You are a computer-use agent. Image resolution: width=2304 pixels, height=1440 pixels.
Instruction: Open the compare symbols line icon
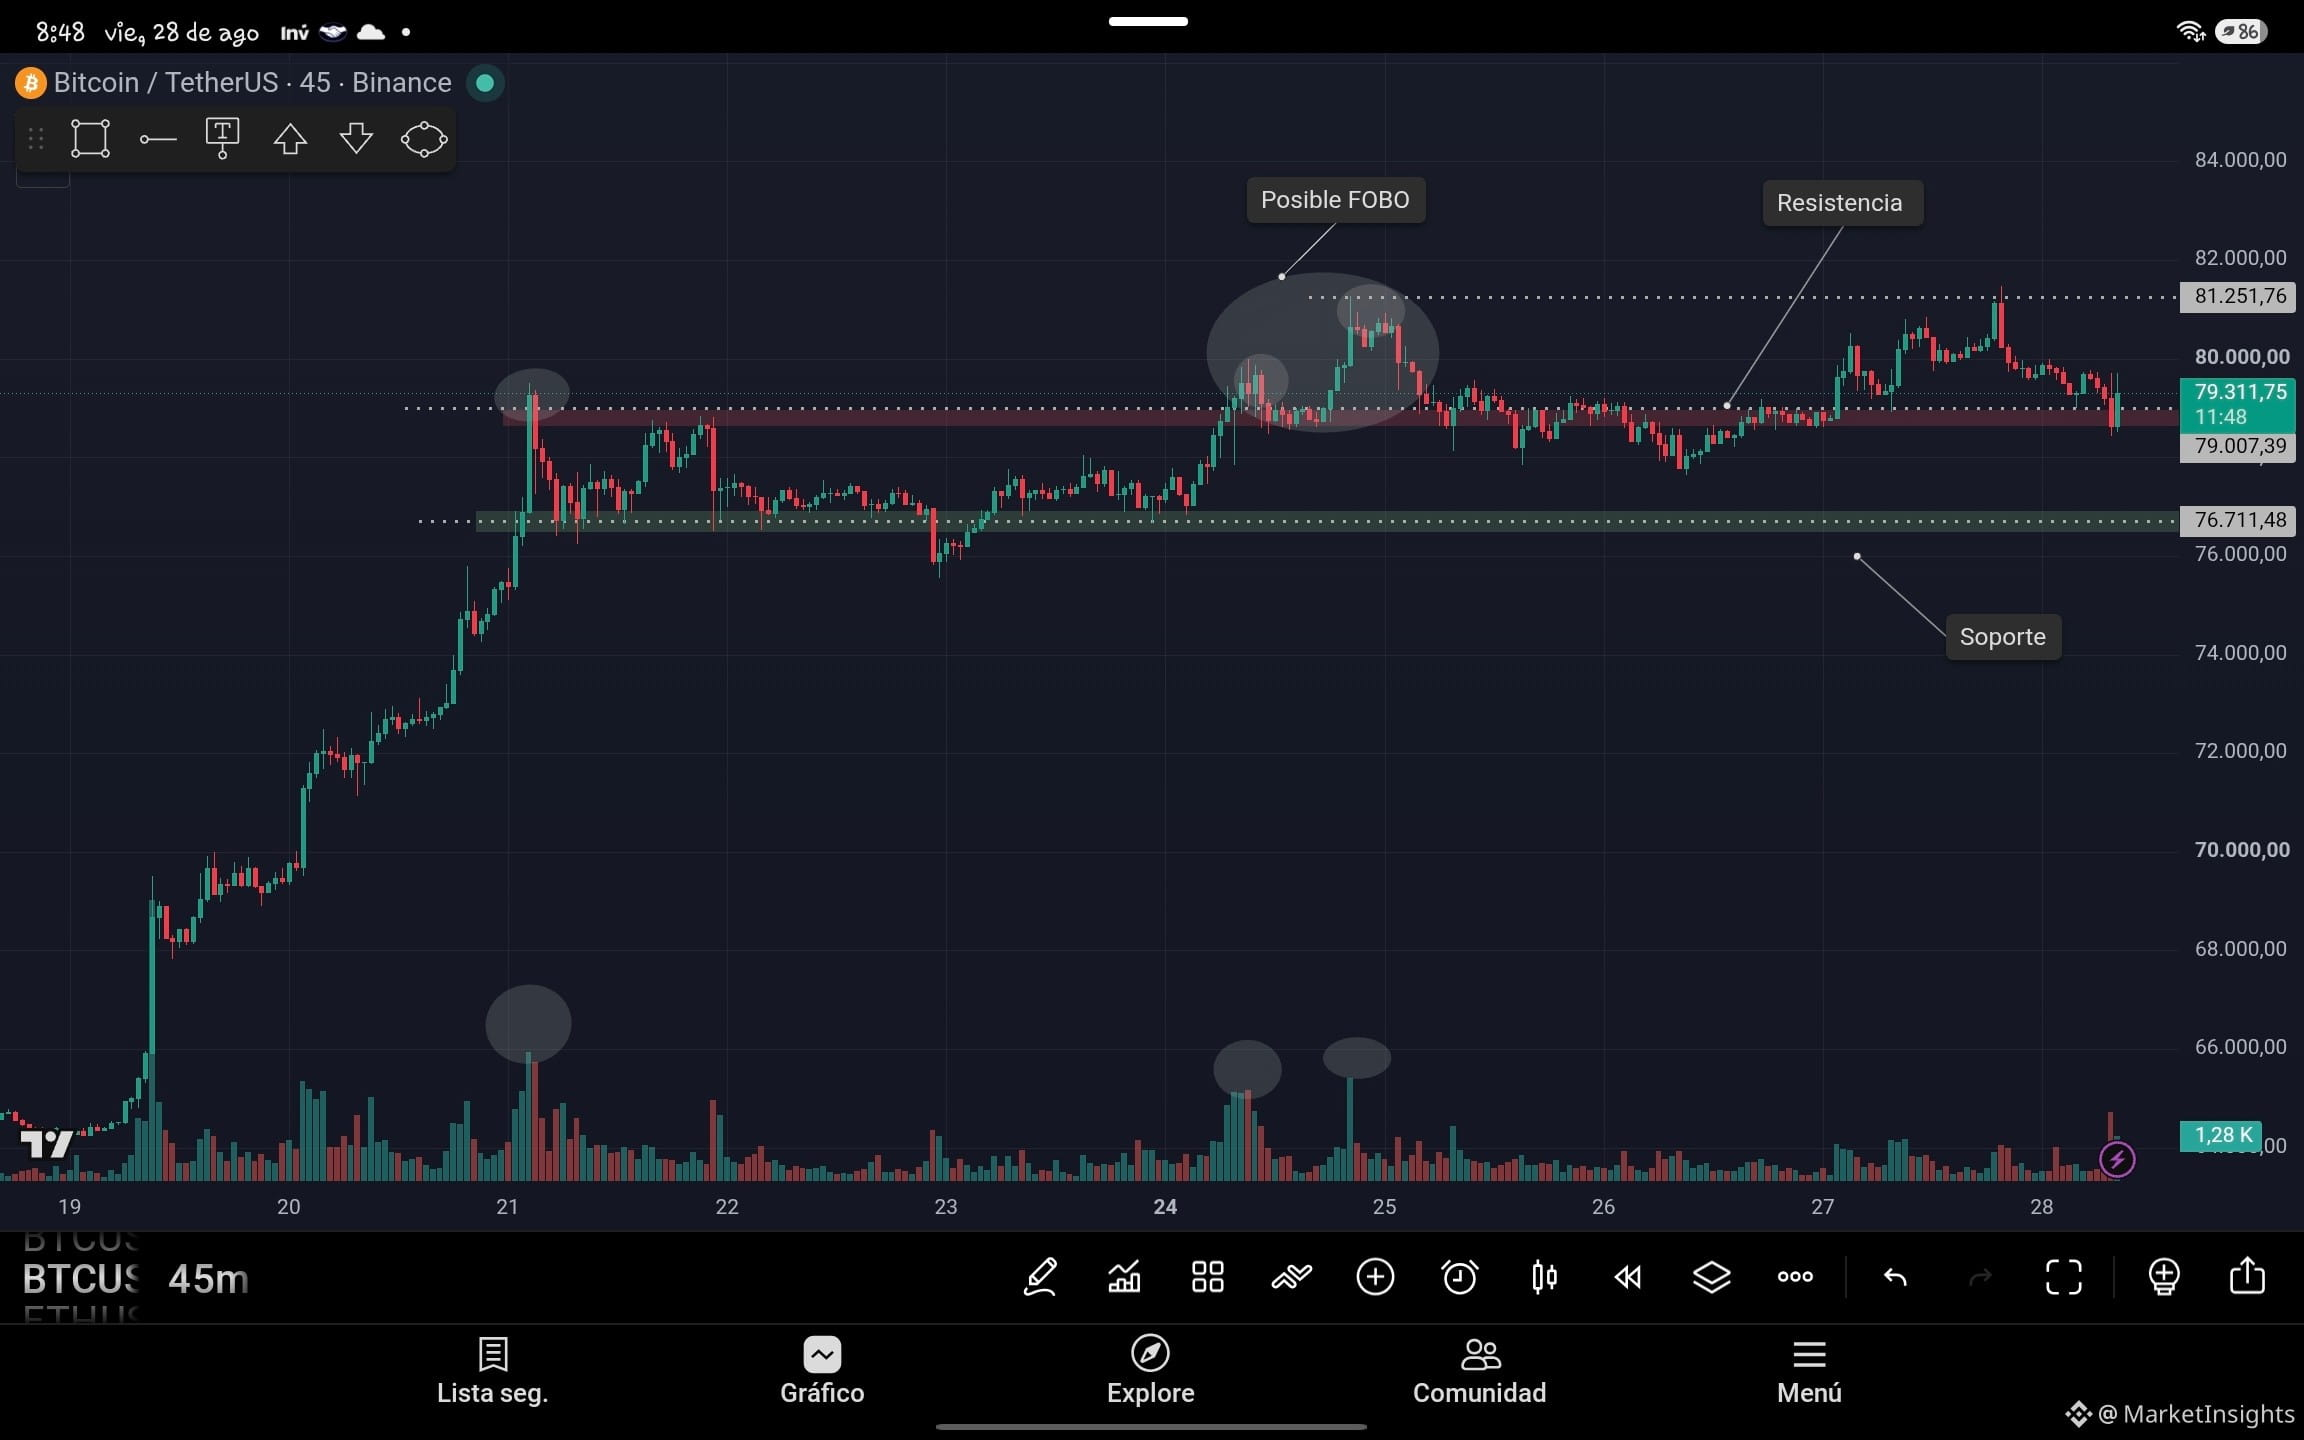pos(1291,1277)
